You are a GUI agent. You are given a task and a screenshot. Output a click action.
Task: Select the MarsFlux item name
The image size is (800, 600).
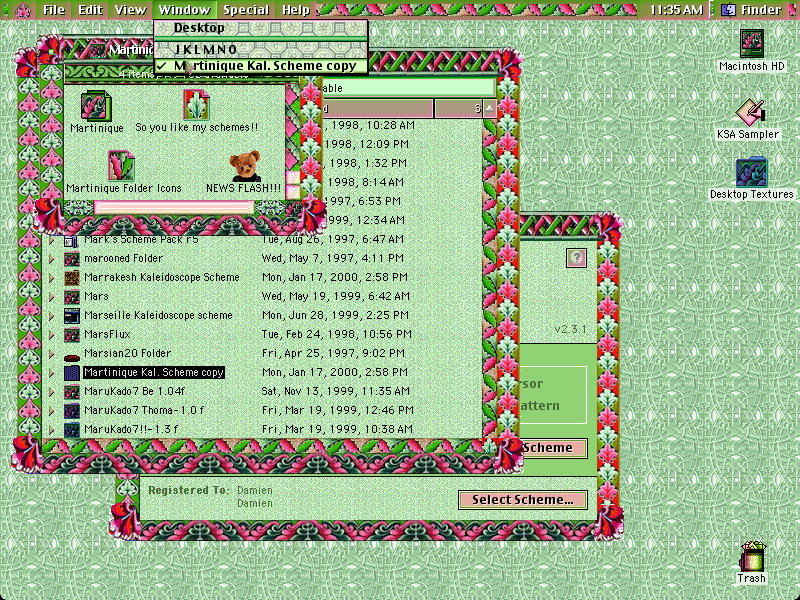pyautogui.click(x=107, y=335)
